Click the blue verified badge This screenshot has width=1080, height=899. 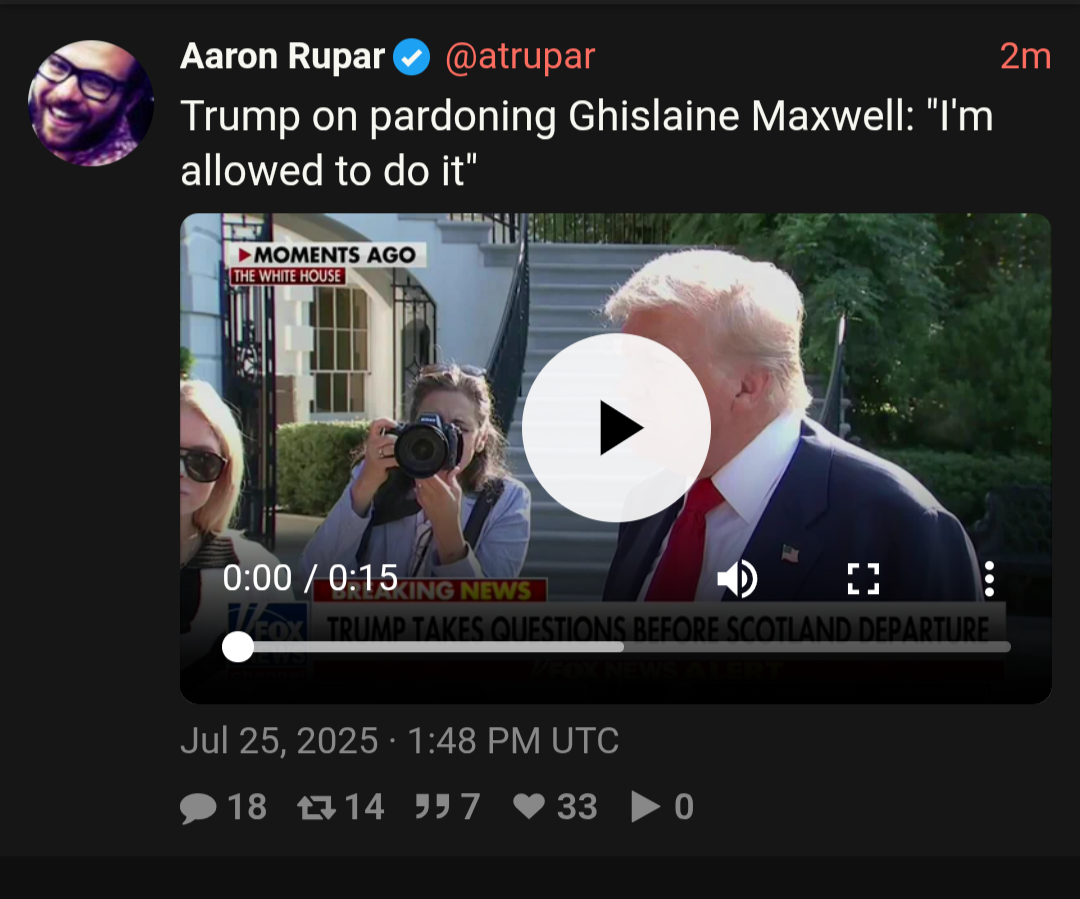411,56
